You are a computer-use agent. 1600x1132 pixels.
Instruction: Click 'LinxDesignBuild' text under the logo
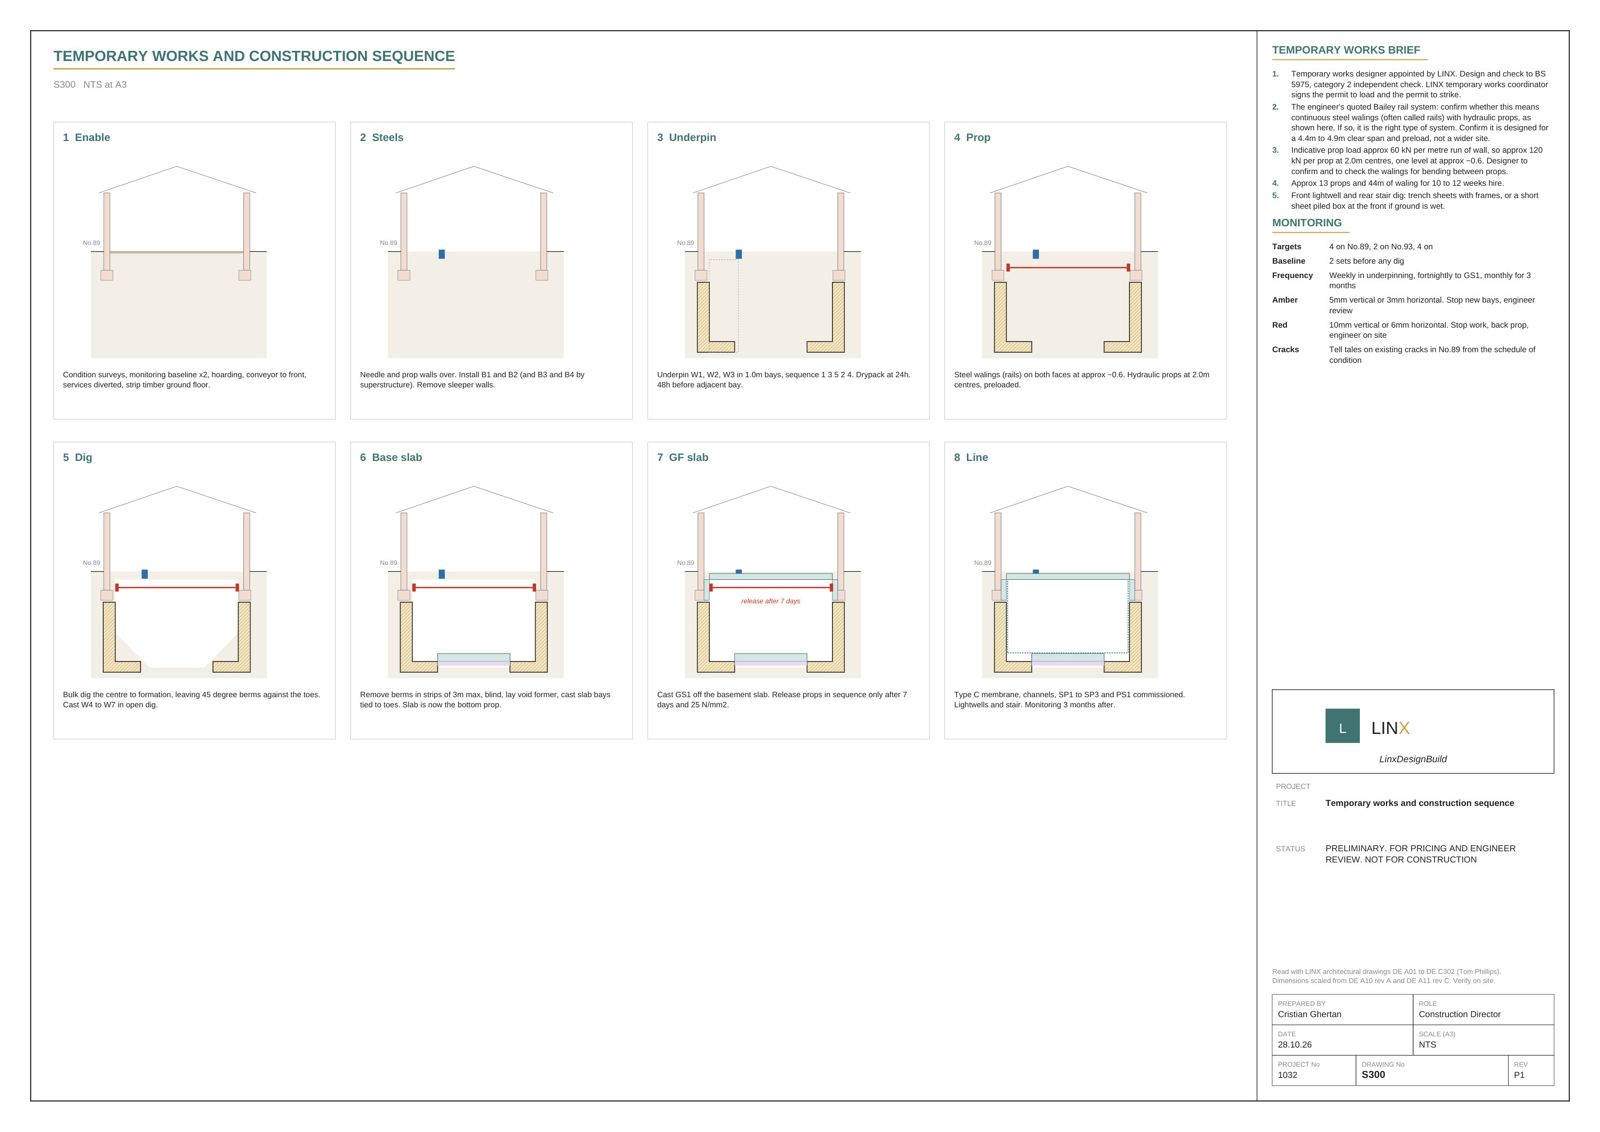(x=1412, y=759)
